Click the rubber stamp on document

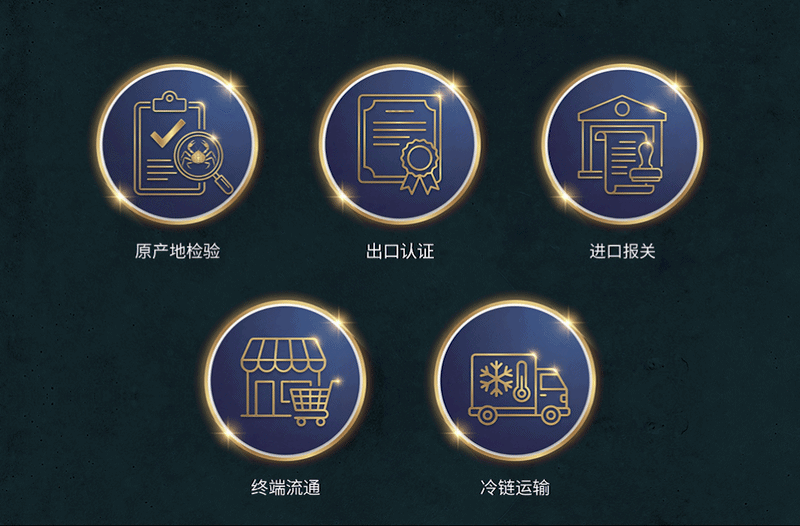coord(646,163)
